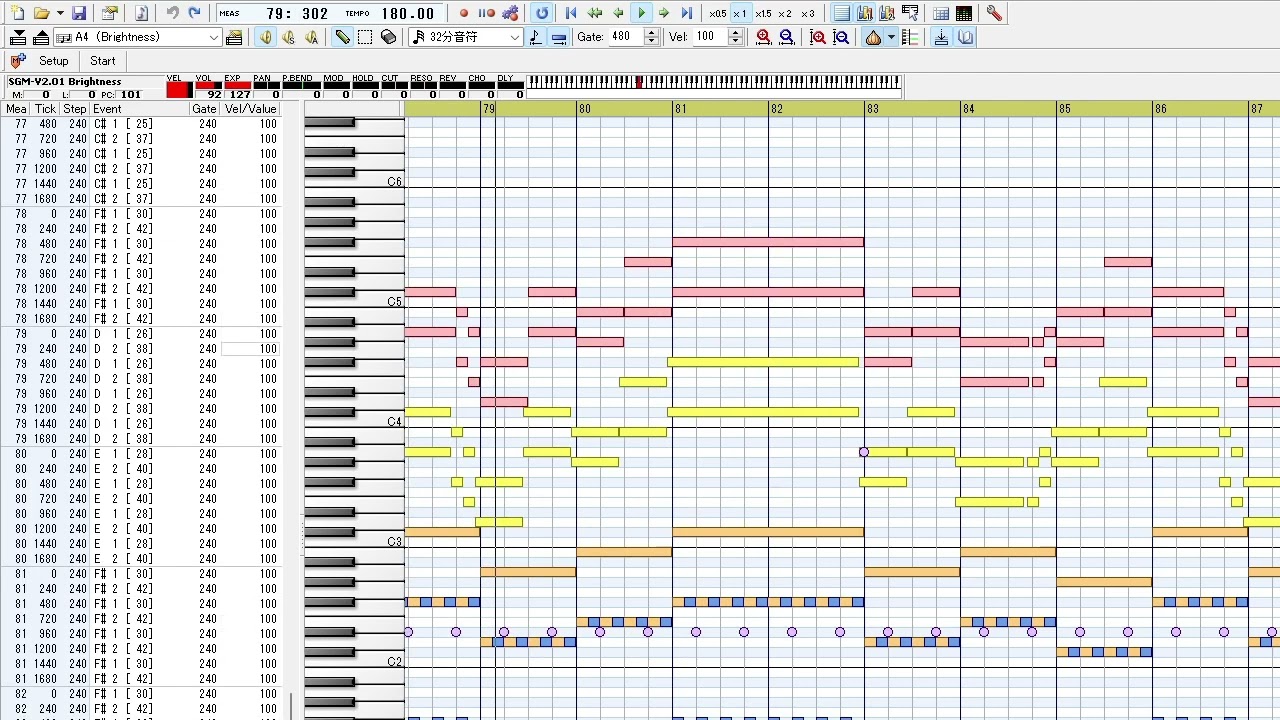The image size is (1280, 720).
Task: Expand the arrow next to the Open folder icon
Action: tap(60, 13)
